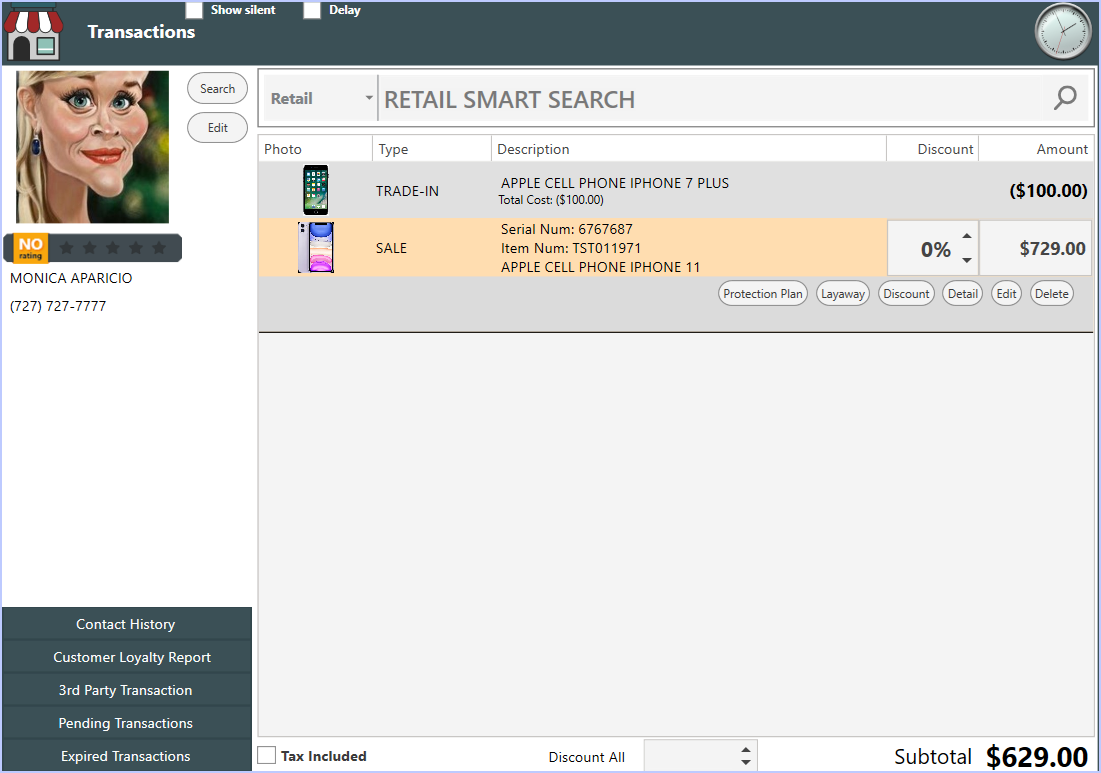Edit the iPhone 11 sale line
Screen dimensions: 1101x773
pos(1006,293)
